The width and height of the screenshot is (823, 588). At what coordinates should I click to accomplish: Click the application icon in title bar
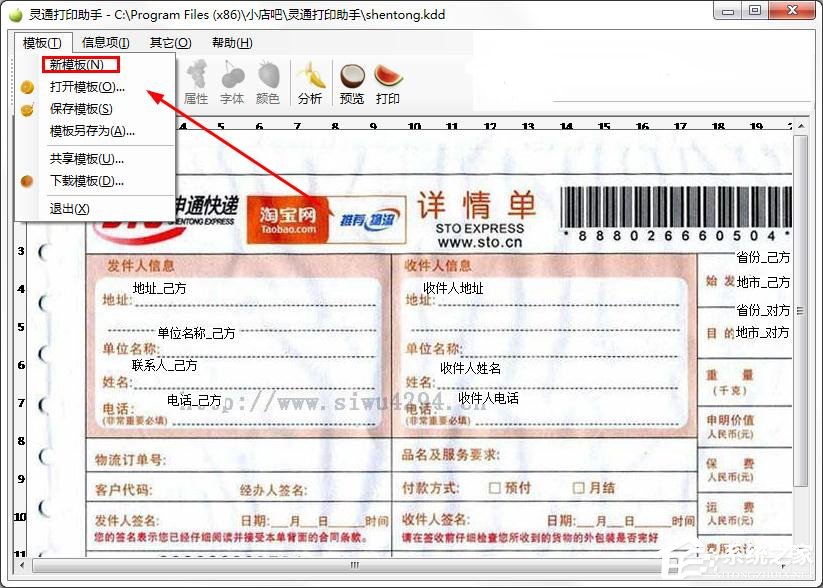coord(13,13)
